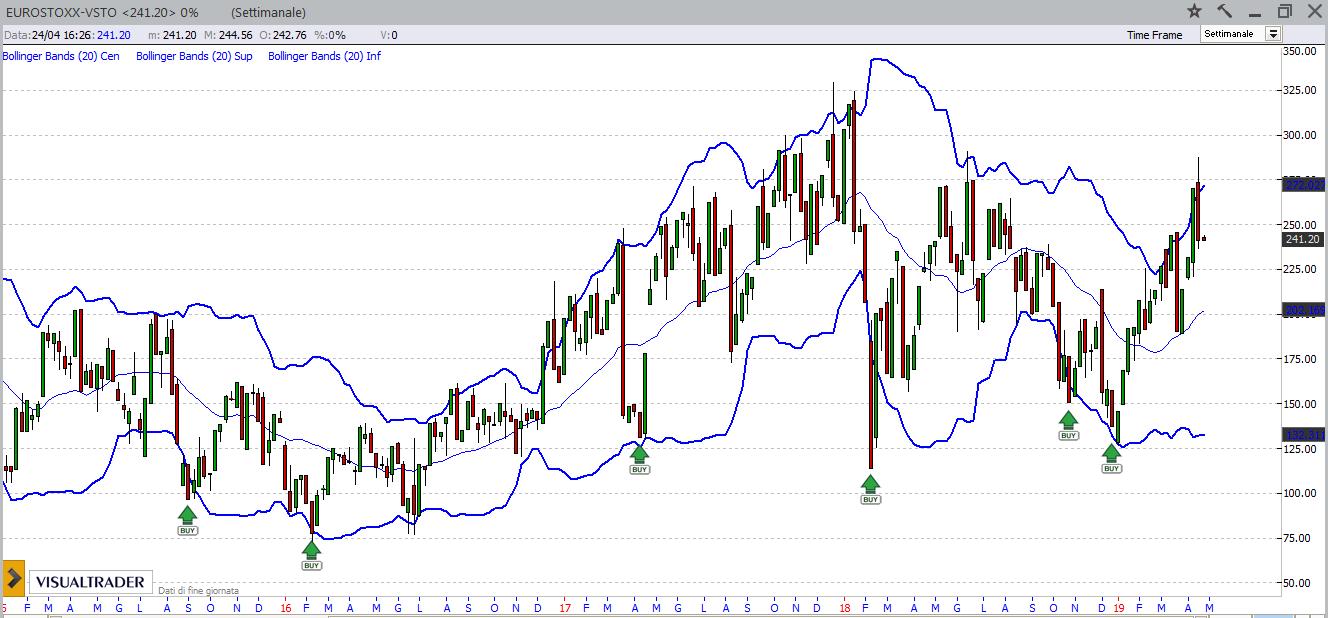This screenshot has width=1328, height=618.
Task: Select Bollinger Bands (20) Sup label
Action: [194, 56]
